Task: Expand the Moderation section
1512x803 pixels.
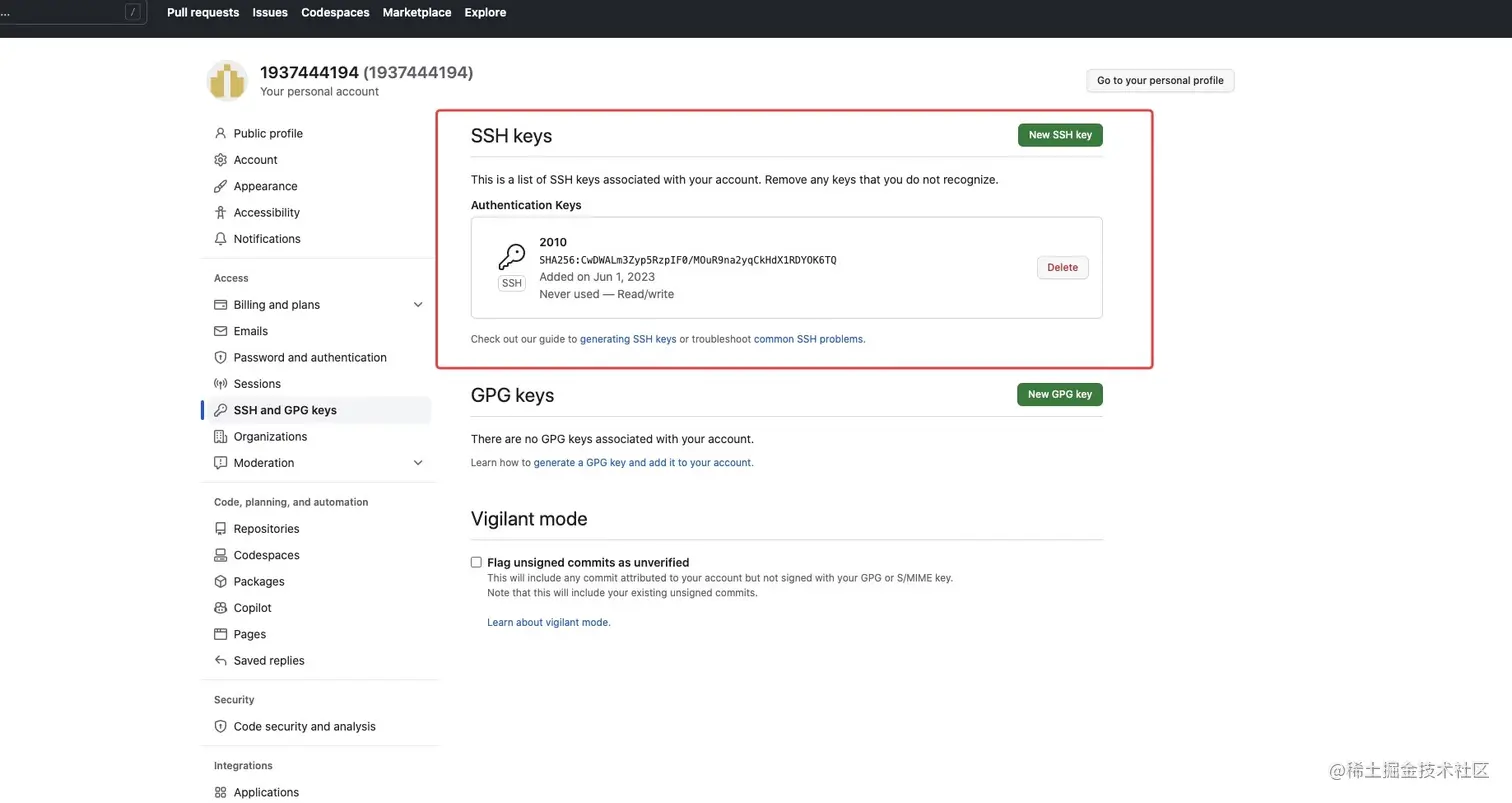Action: (418, 463)
